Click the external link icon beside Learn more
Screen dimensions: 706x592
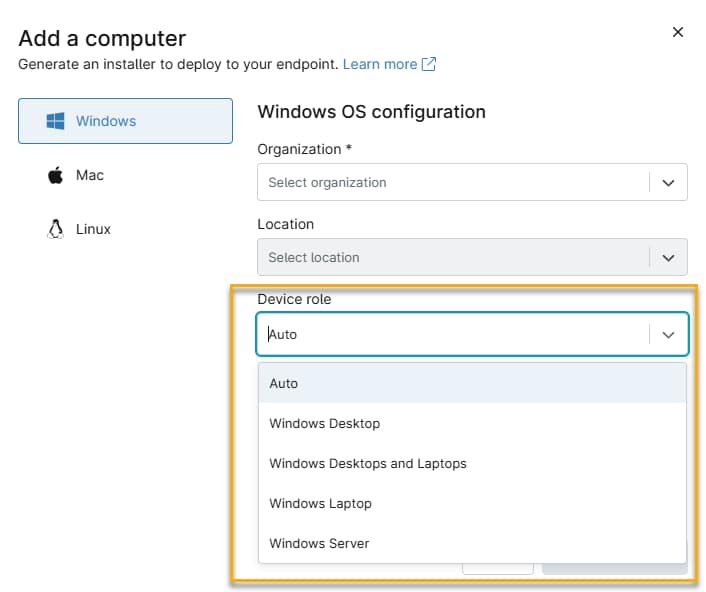429,64
